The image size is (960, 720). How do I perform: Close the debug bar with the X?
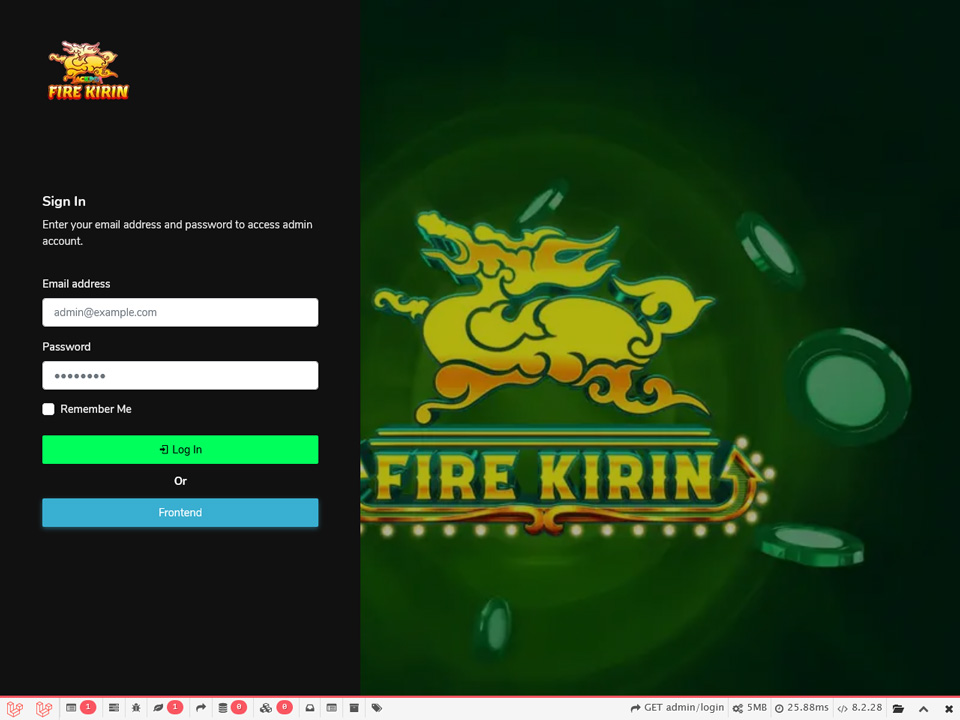pyautogui.click(x=949, y=708)
